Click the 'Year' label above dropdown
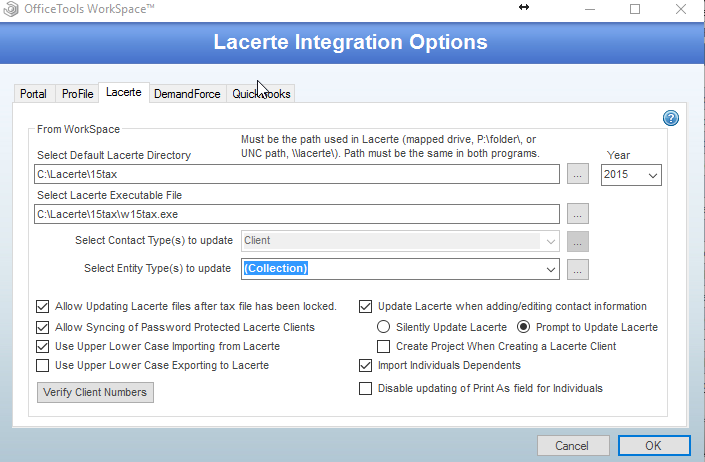 tap(618, 155)
